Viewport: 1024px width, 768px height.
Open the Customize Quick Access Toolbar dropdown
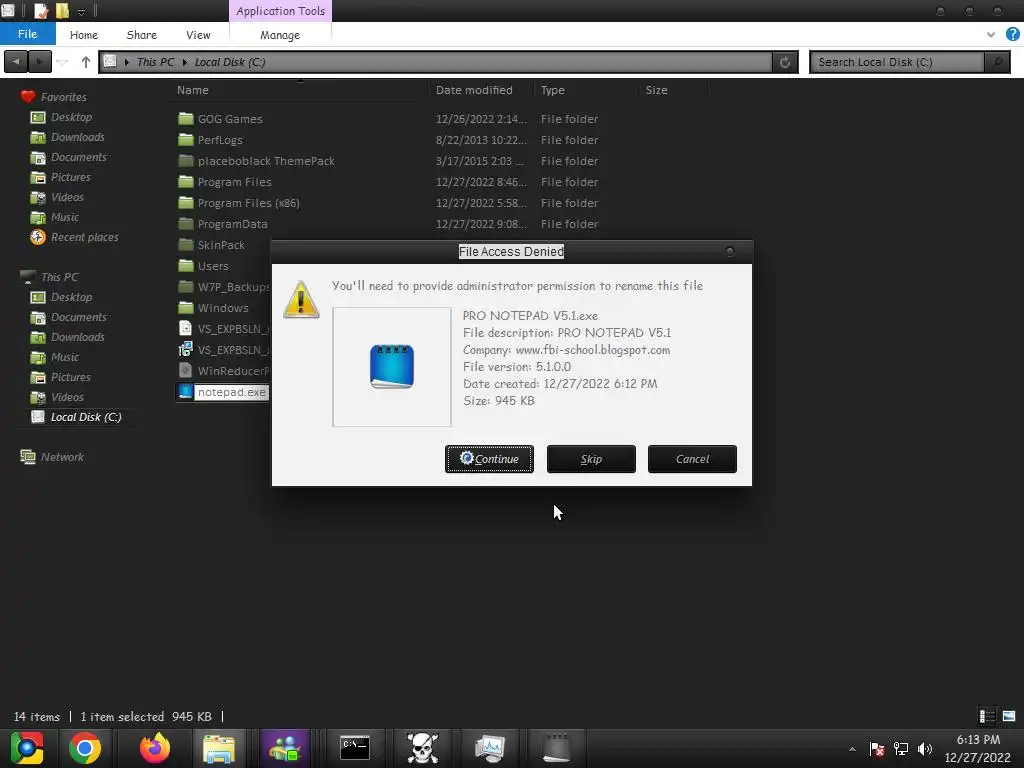(81, 11)
